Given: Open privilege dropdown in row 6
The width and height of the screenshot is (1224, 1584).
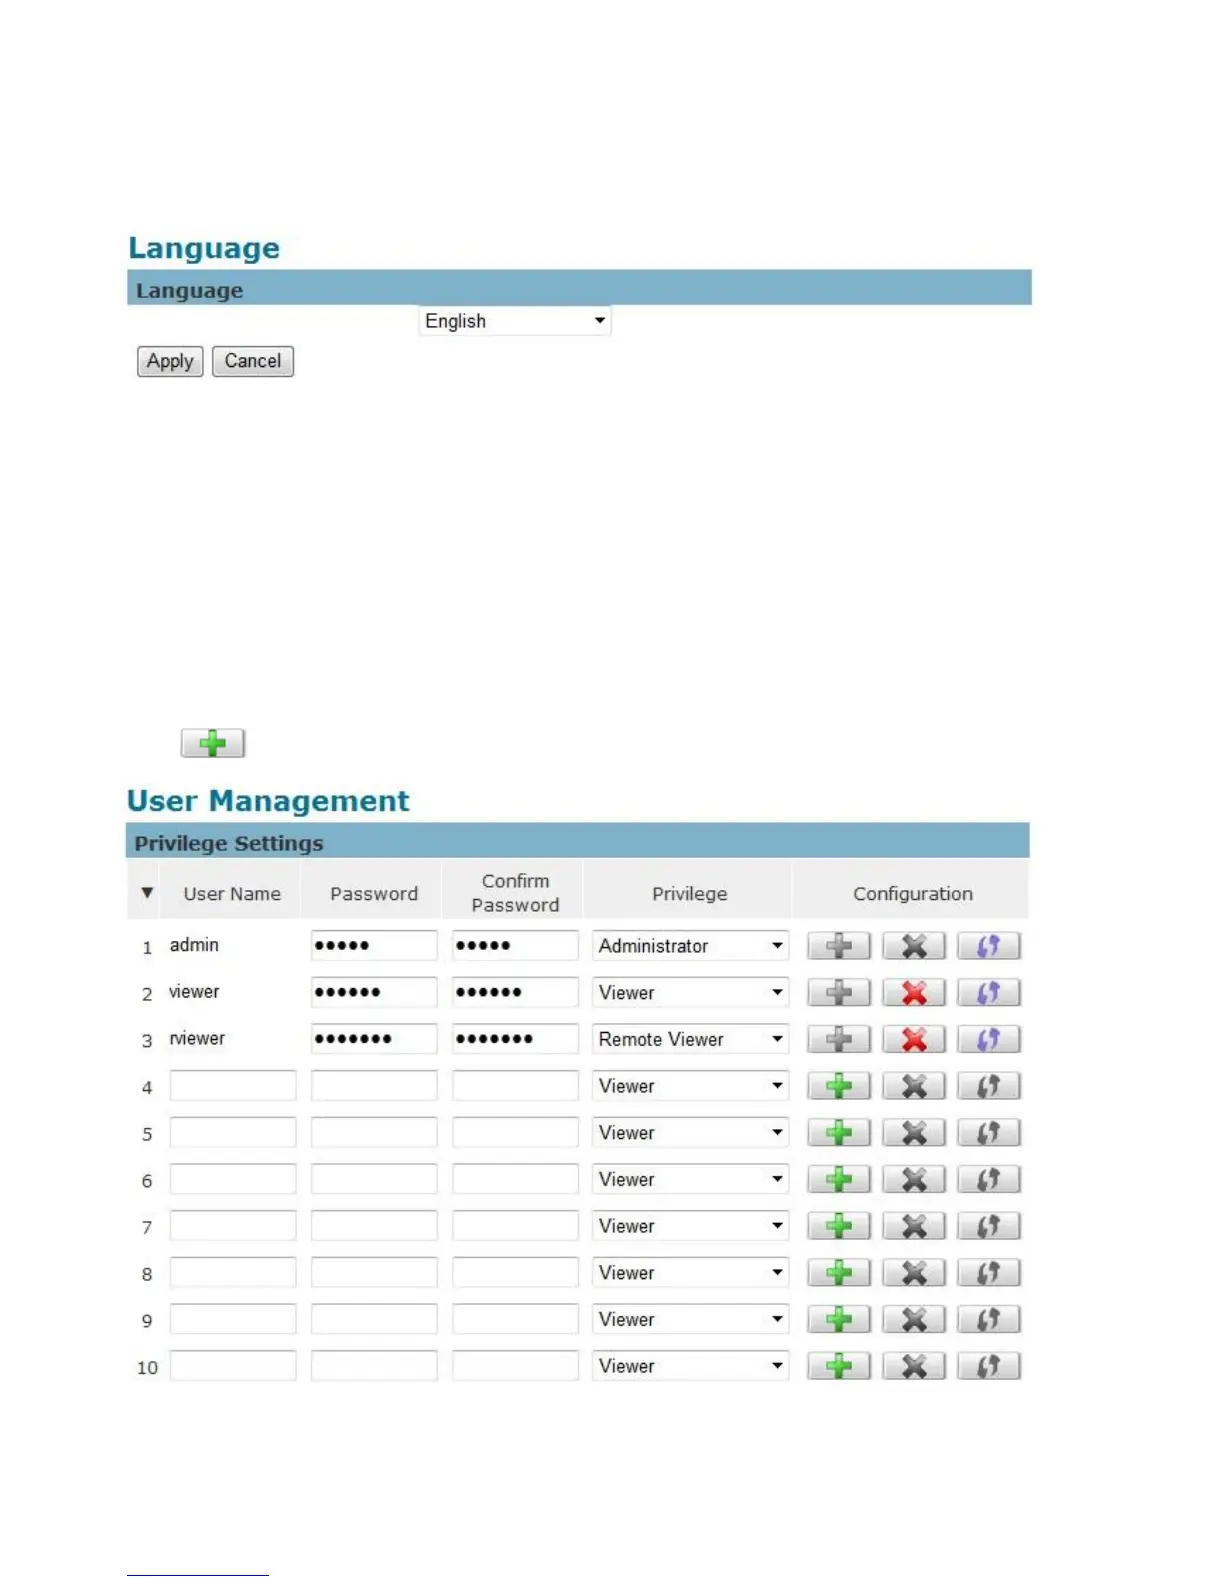Looking at the screenshot, I should coord(690,1179).
